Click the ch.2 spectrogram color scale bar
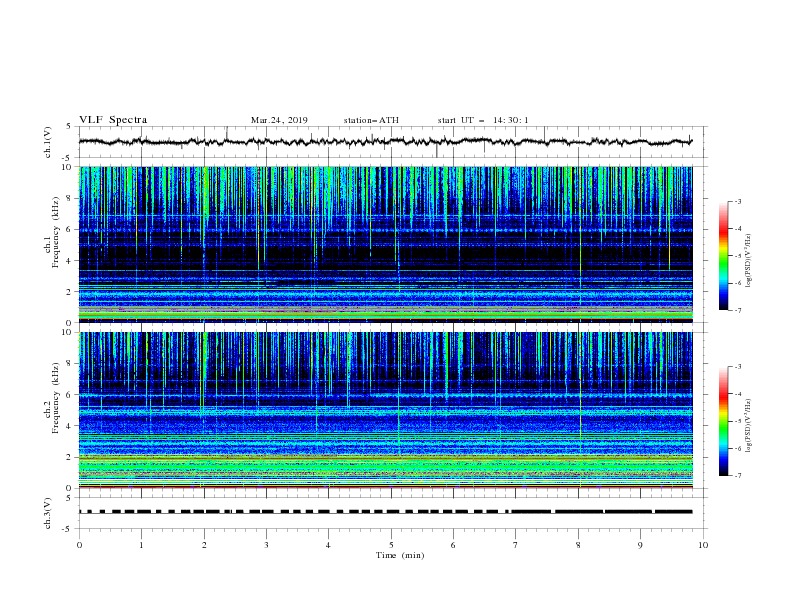This screenshot has height=612, width=792. tap(723, 421)
